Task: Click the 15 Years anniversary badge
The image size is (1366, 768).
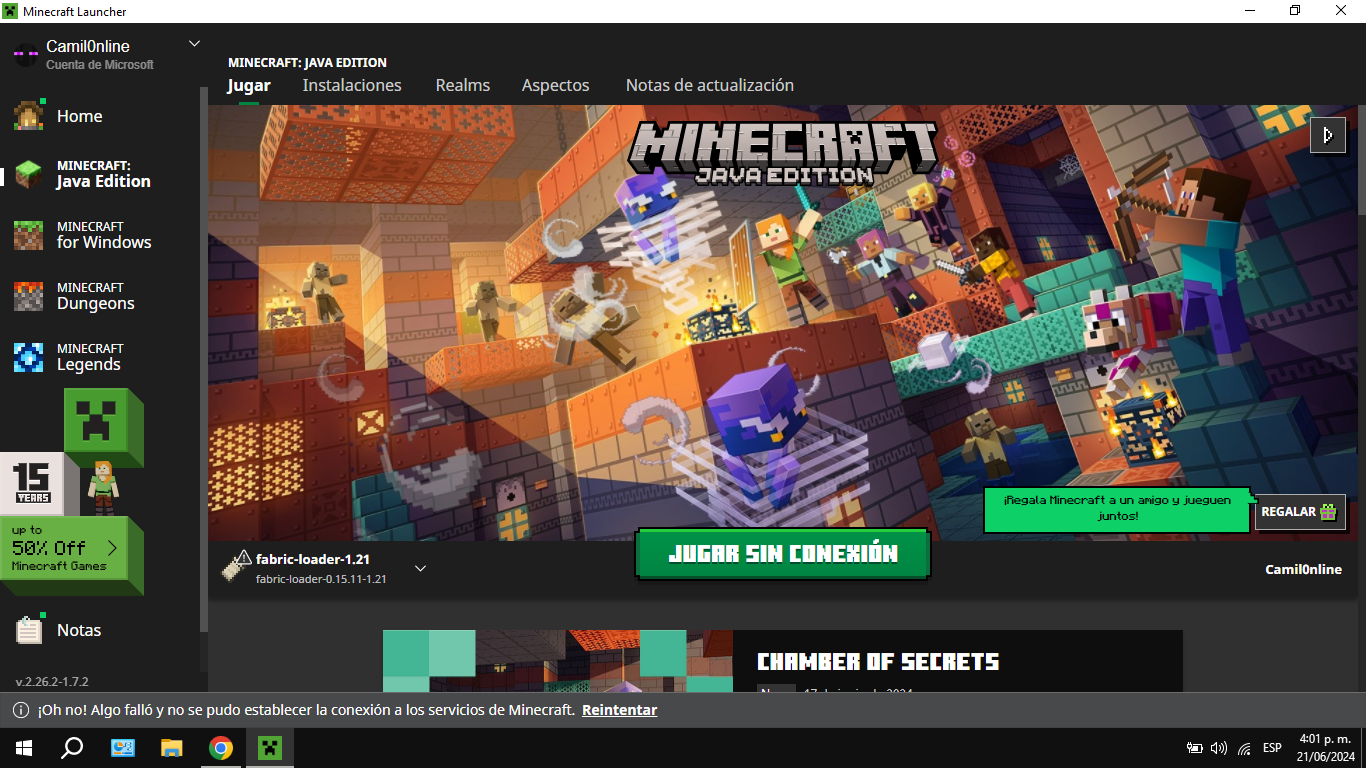Action: (32, 483)
